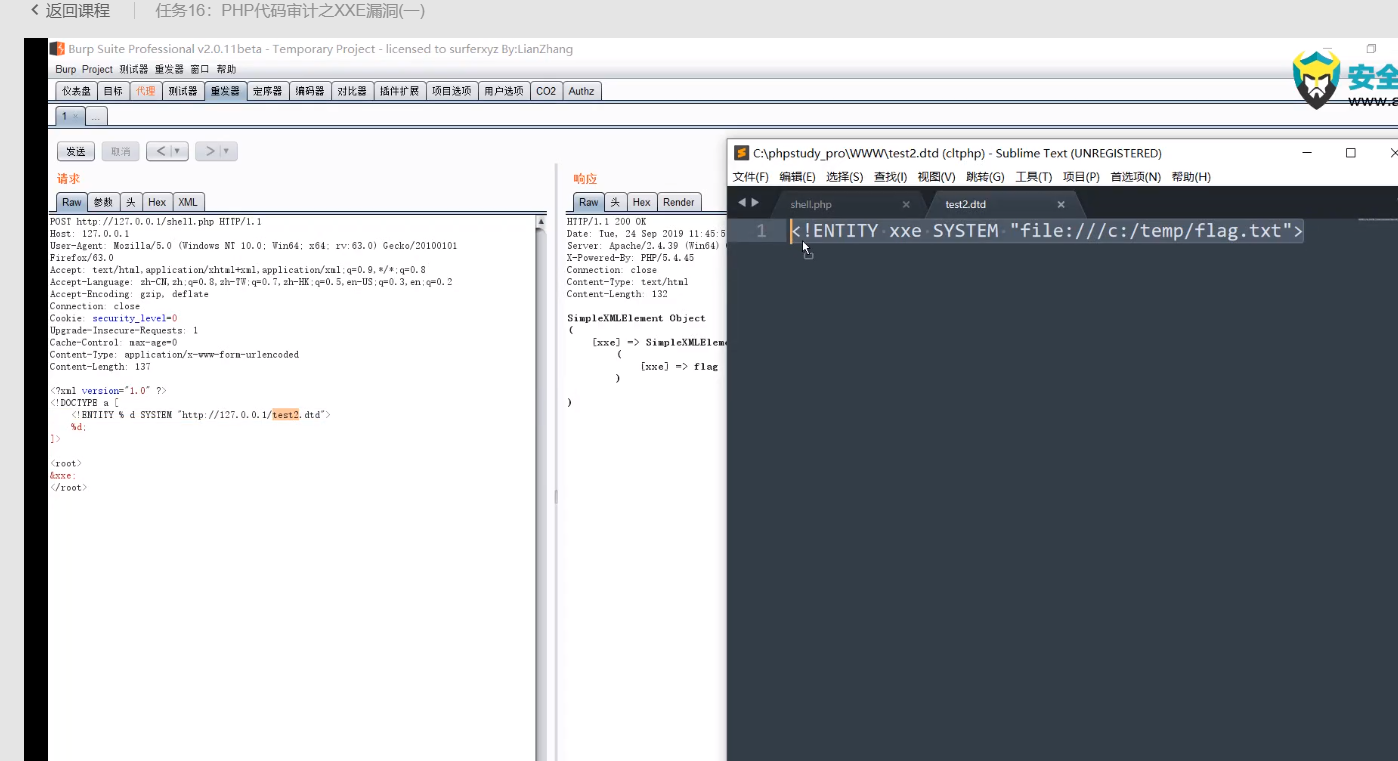Screen dimensions: 1398x761
Task: Open the 项目选项 tab
Action: pos(451,91)
